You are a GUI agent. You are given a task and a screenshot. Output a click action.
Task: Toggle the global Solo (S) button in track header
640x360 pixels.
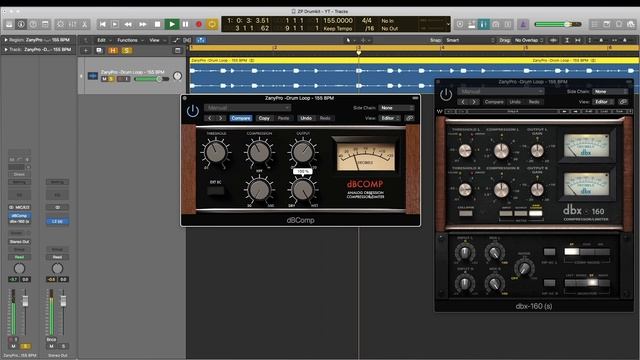pos(127,51)
